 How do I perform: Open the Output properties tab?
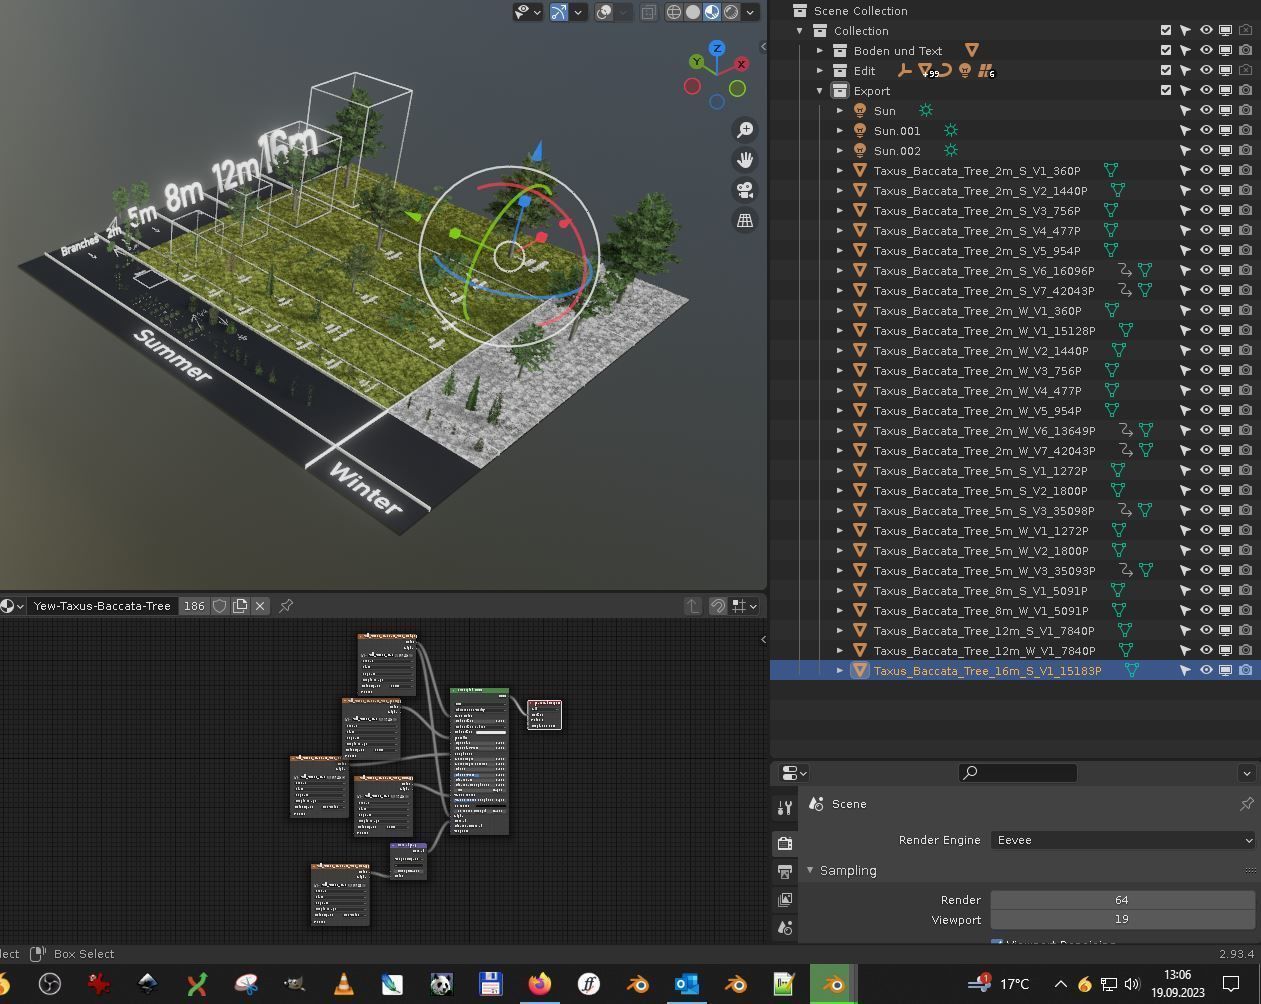(785, 872)
